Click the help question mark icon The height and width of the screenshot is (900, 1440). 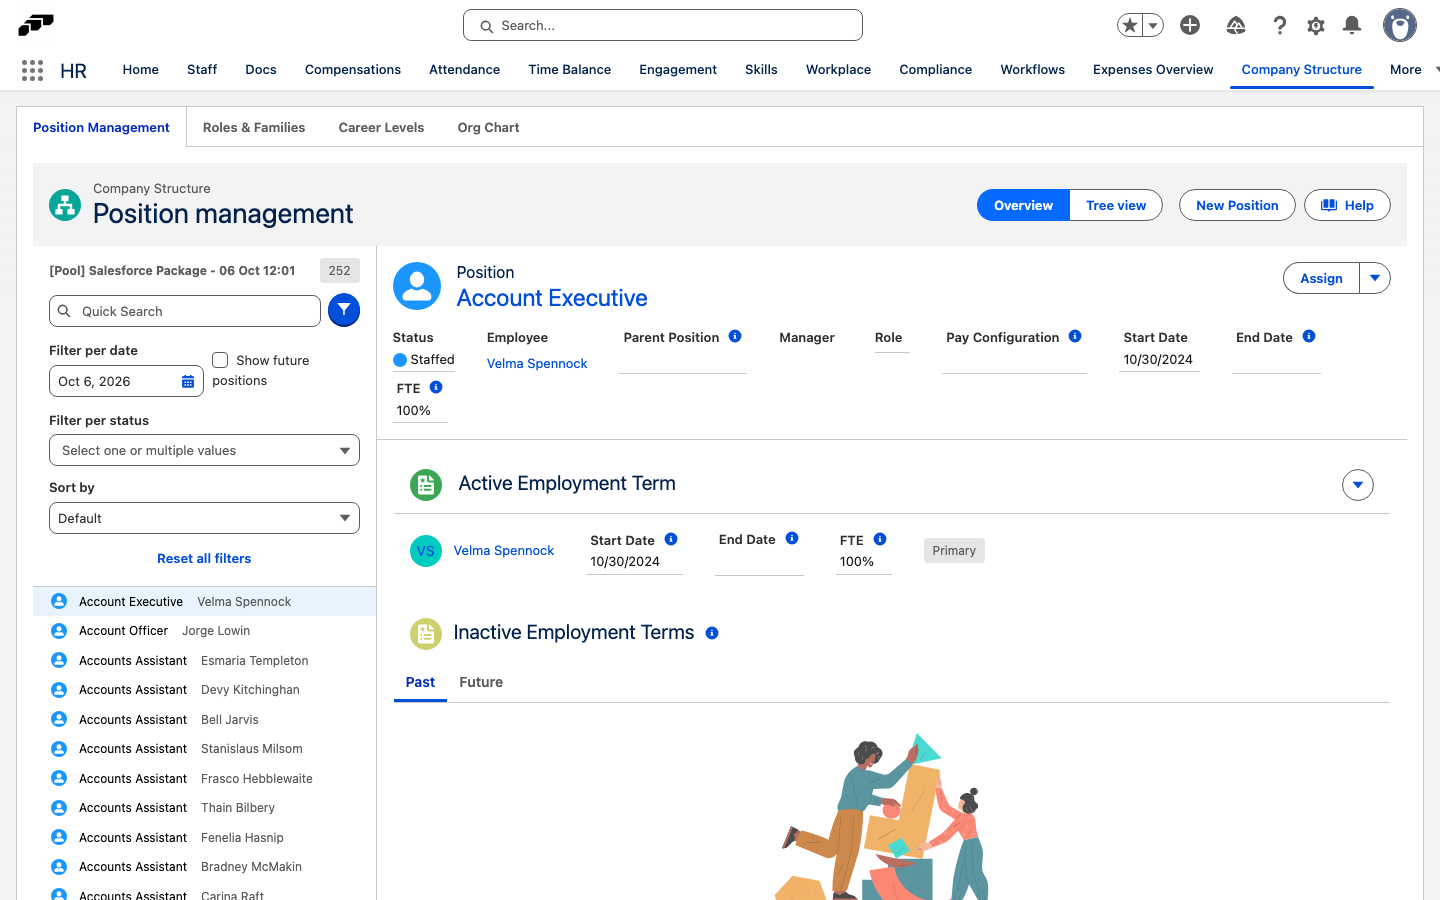tap(1279, 25)
